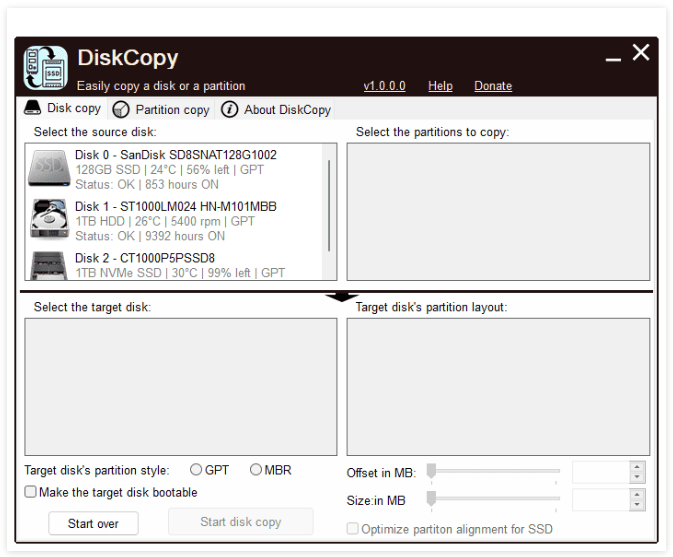Click 'Status: OK | 9392 hours ON'
This screenshot has height=557, width=673.
tap(150, 236)
